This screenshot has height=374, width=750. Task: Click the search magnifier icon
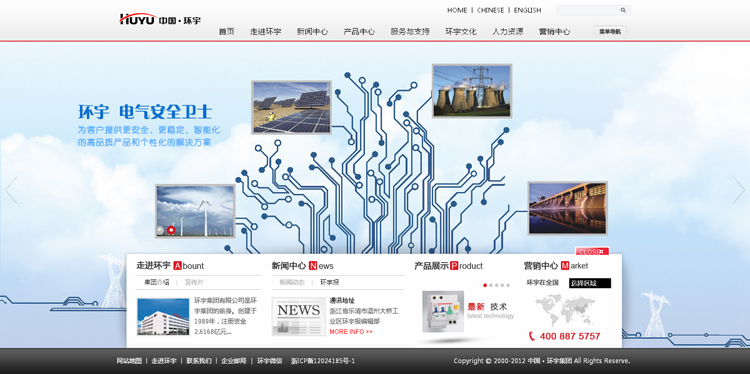[x=623, y=10]
